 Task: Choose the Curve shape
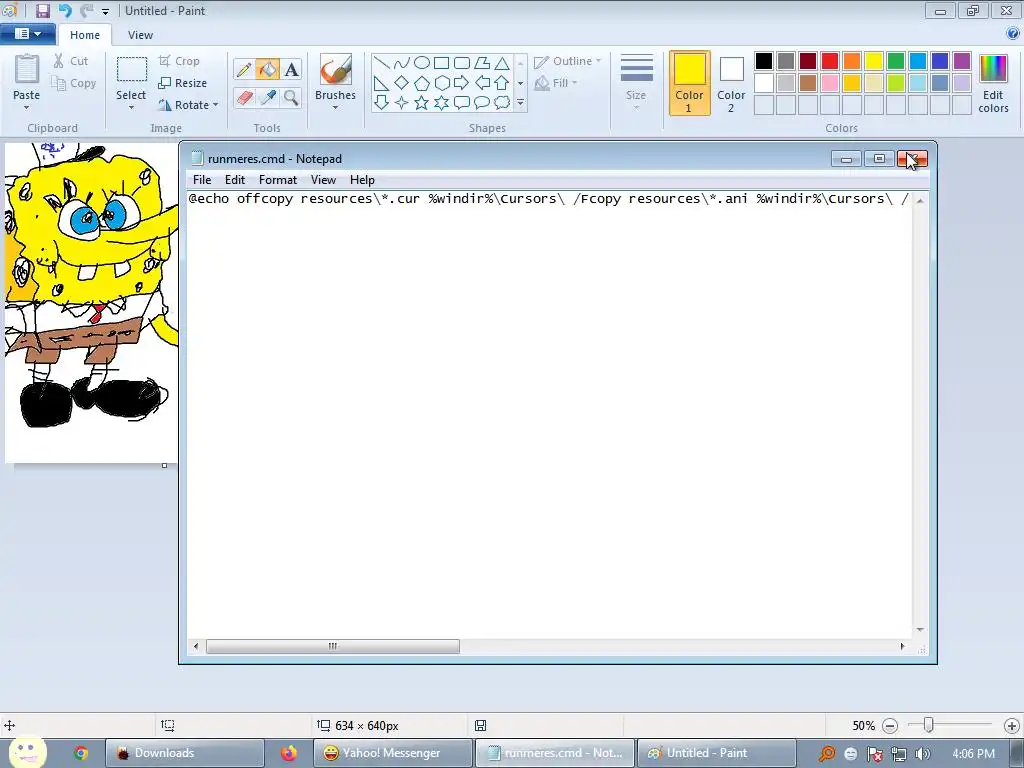(402, 63)
